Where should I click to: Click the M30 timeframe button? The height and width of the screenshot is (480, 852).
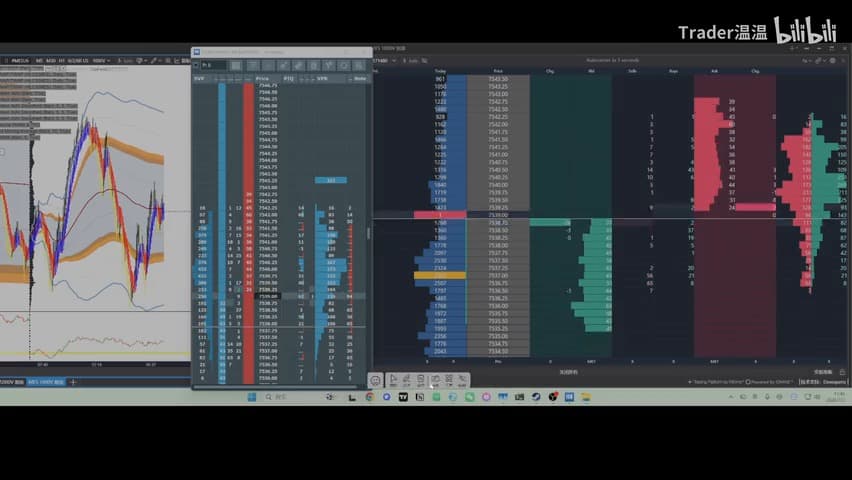pos(51,60)
